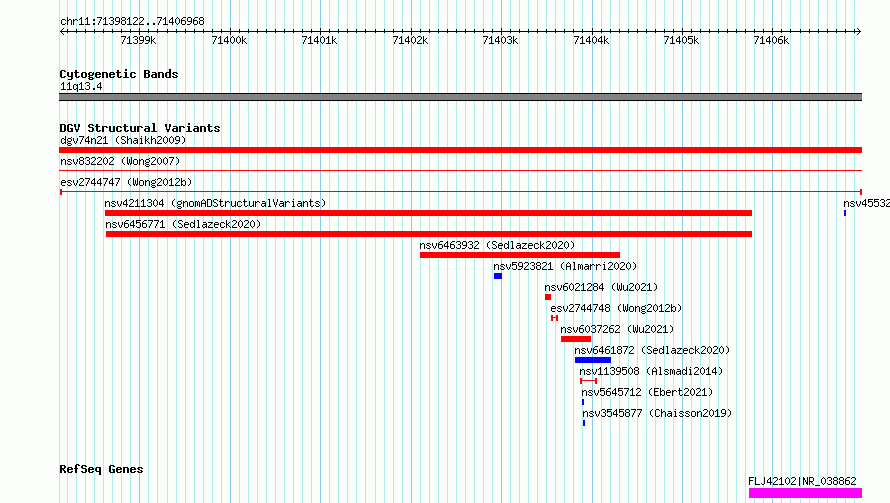The height and width of the screenshot is (503, 890).
Task: Click the Cytogenetic Bands track title
Action: click(x=119, y=74)
